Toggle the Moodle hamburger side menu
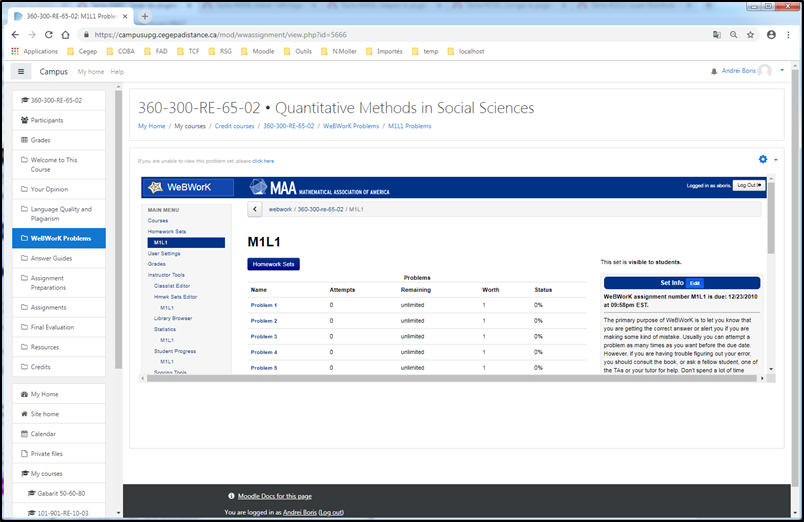 21,72
